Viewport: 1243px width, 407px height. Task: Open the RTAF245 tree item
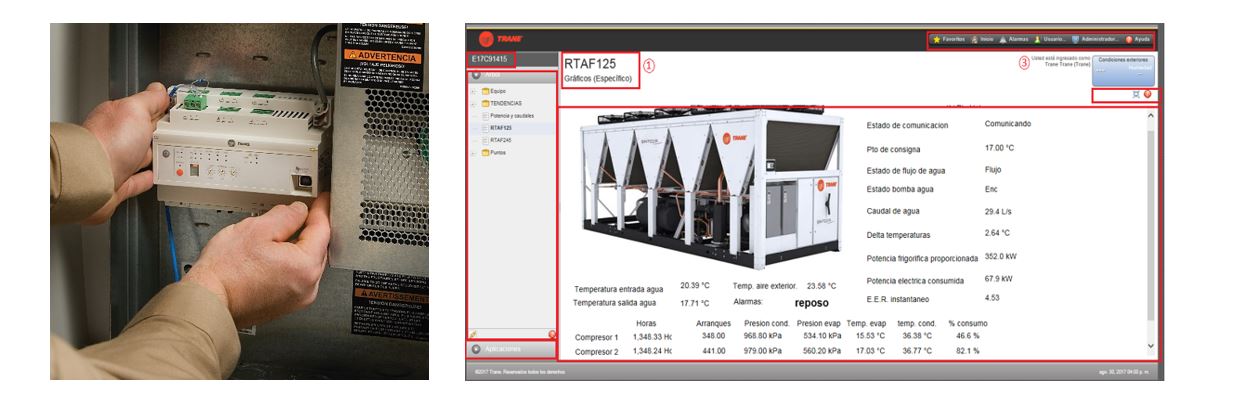tap(501, 140)
